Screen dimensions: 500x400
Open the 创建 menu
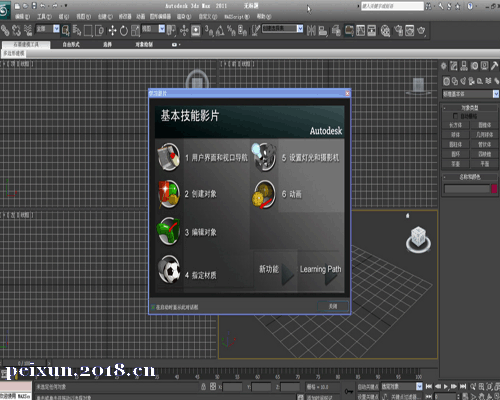click(105, 16)
